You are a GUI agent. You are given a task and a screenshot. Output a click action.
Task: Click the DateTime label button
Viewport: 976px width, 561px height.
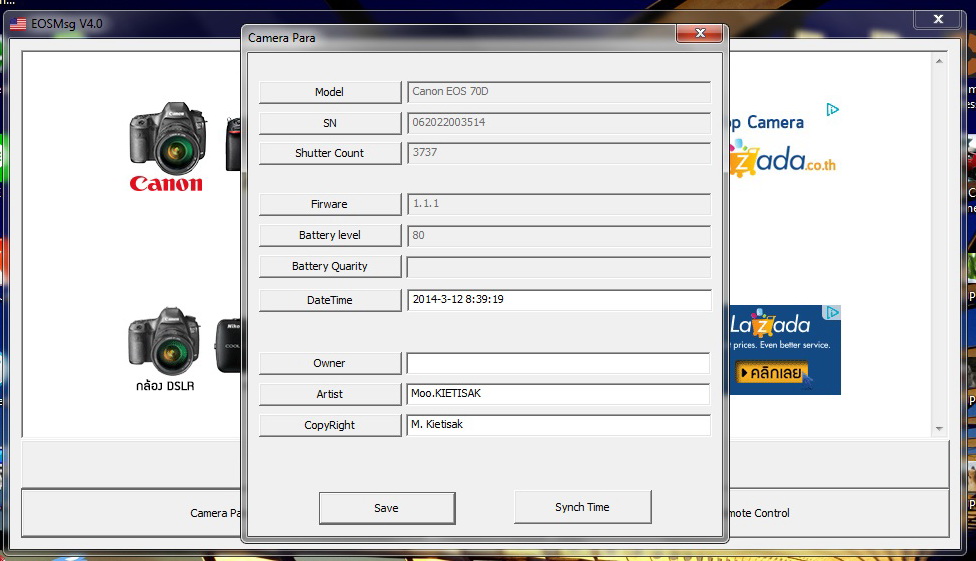click(x=329, y=300)
